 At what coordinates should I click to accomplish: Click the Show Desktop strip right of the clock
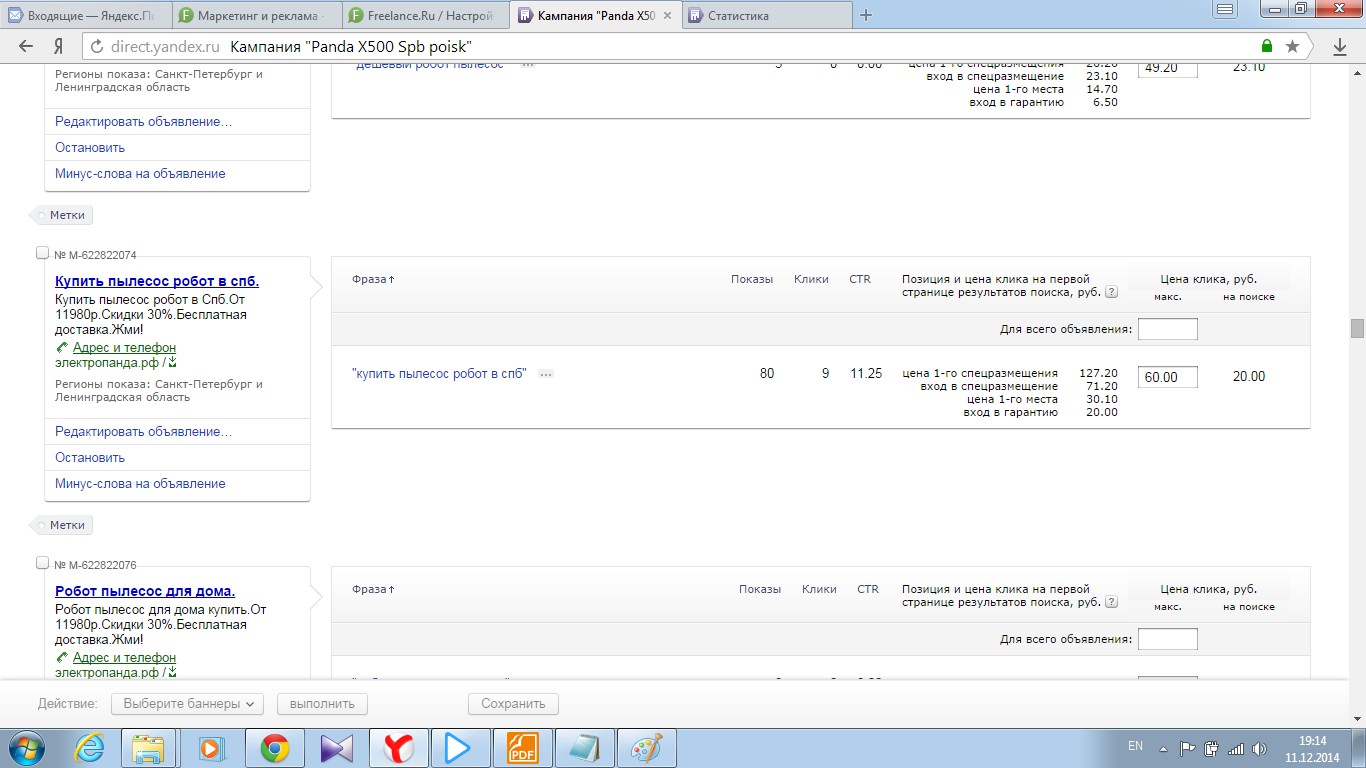click(x=1359, y=748)
